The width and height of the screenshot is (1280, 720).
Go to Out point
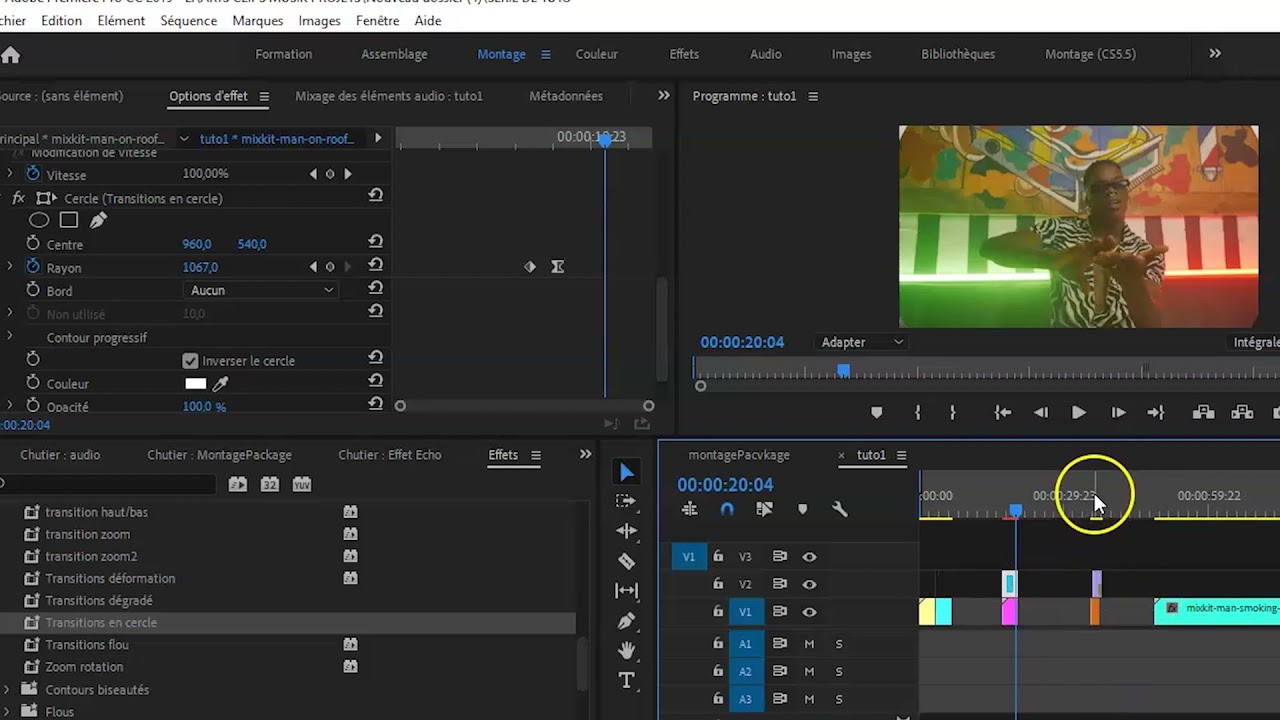(x=1156, y=412)
